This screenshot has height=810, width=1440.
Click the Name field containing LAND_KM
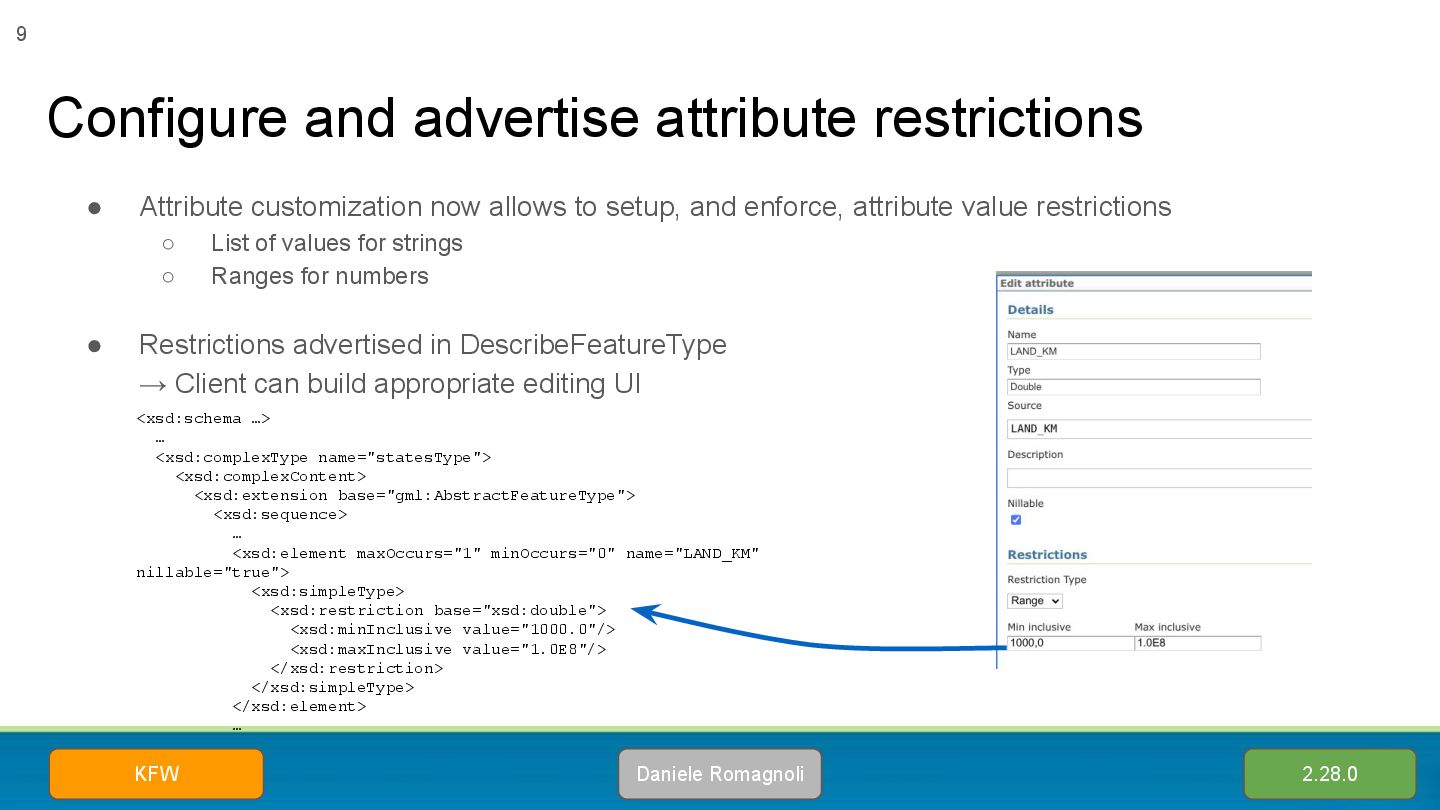click(x=1134, y=351)
